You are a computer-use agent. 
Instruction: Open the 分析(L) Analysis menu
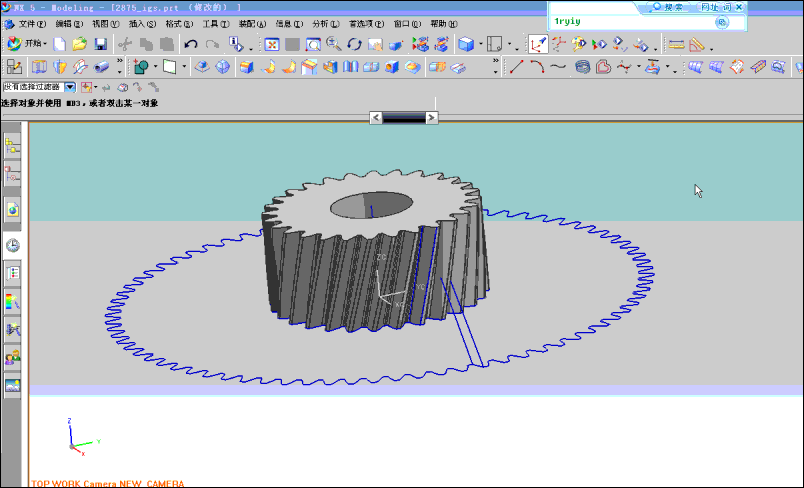[326, 24]
